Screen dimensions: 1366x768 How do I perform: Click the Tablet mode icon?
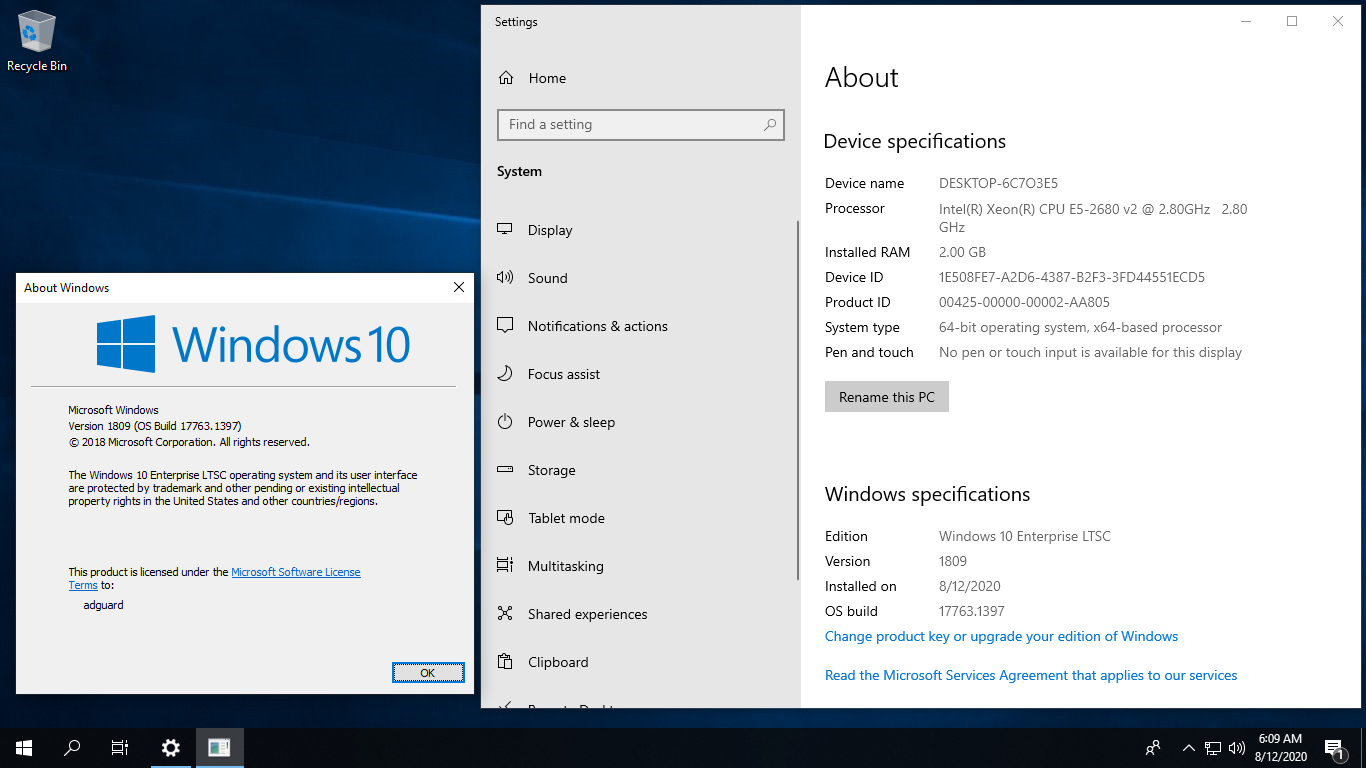(505, 518)
